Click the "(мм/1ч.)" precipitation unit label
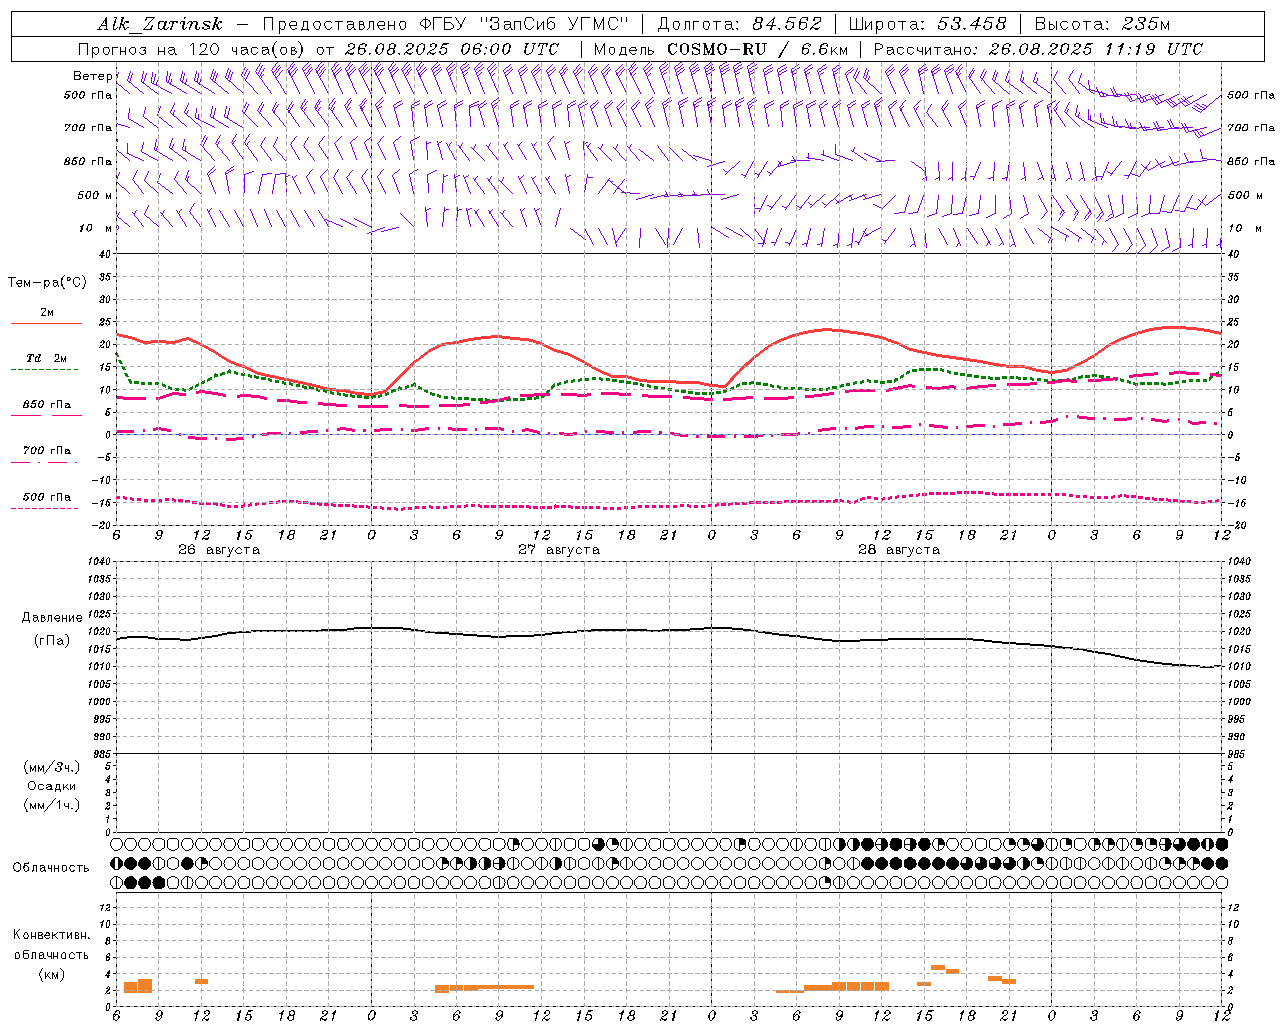 52,805
